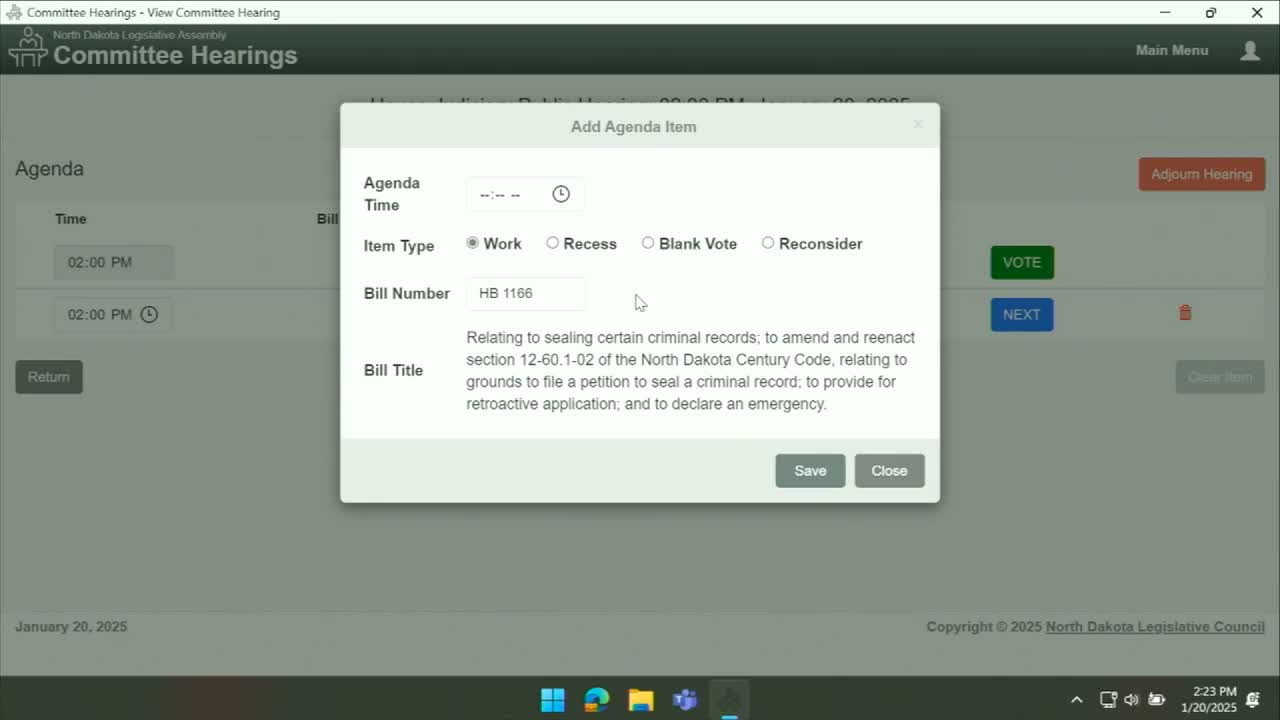Click the "Add Agenda Item" dialog title
Viewport: 1280px width, 720px height.
coord(634,127)
